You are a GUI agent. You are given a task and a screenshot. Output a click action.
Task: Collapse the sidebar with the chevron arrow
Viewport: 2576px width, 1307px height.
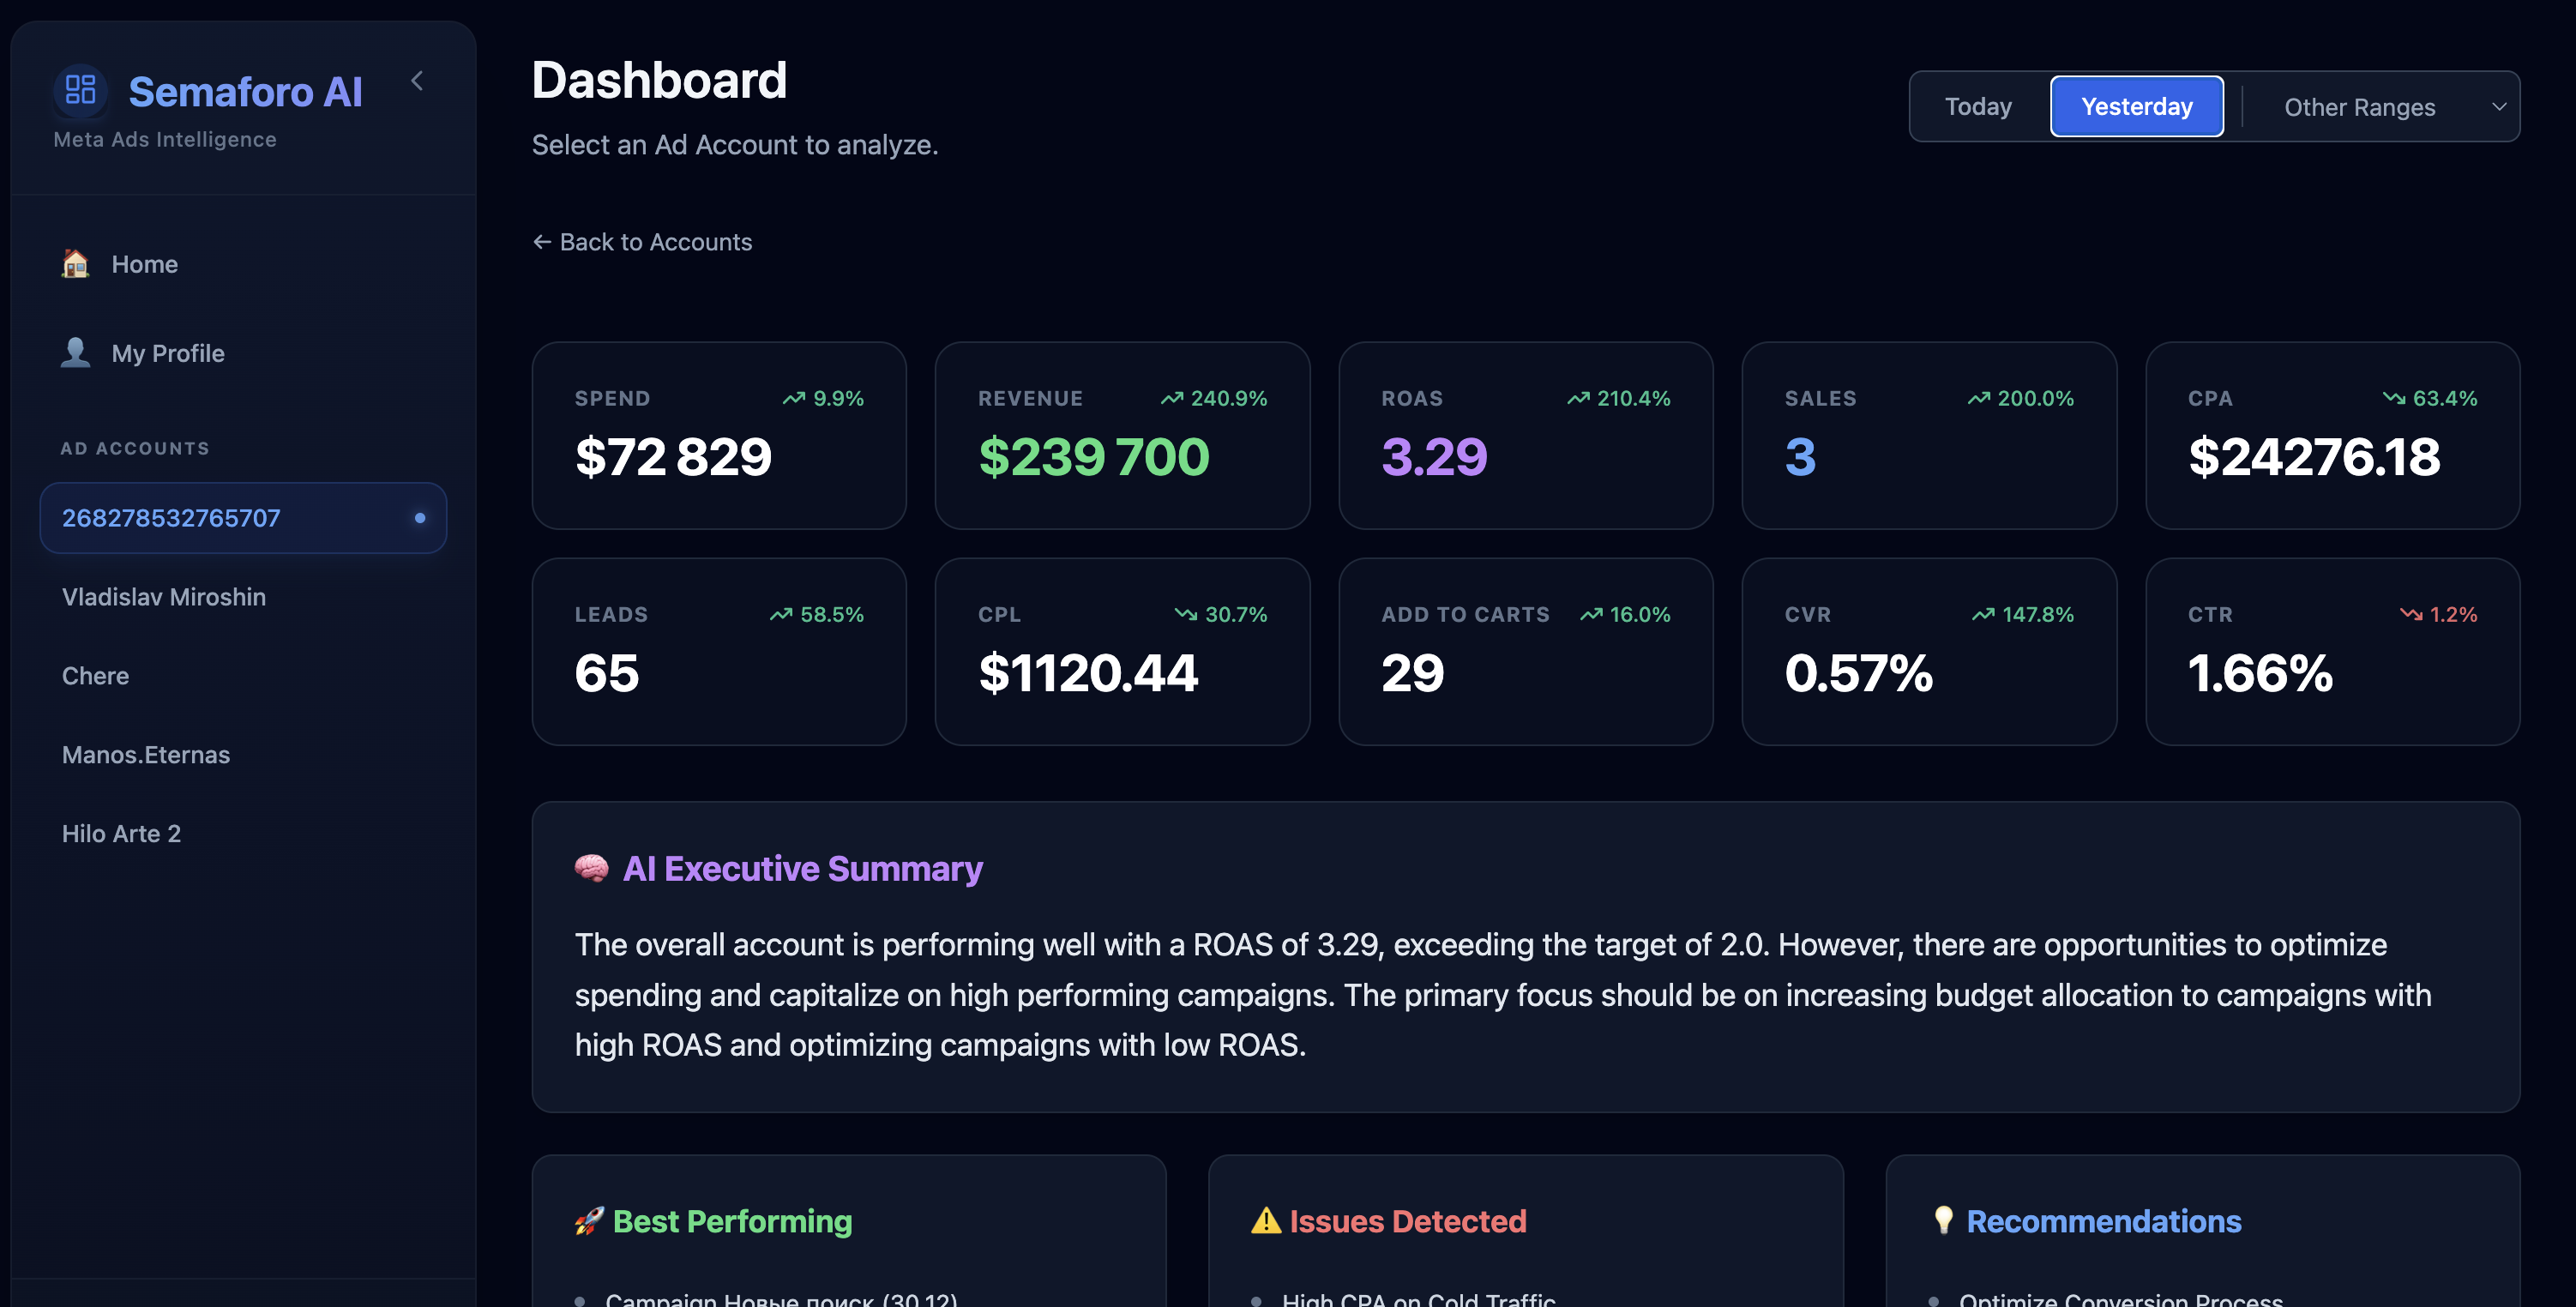tap(418, 81)
